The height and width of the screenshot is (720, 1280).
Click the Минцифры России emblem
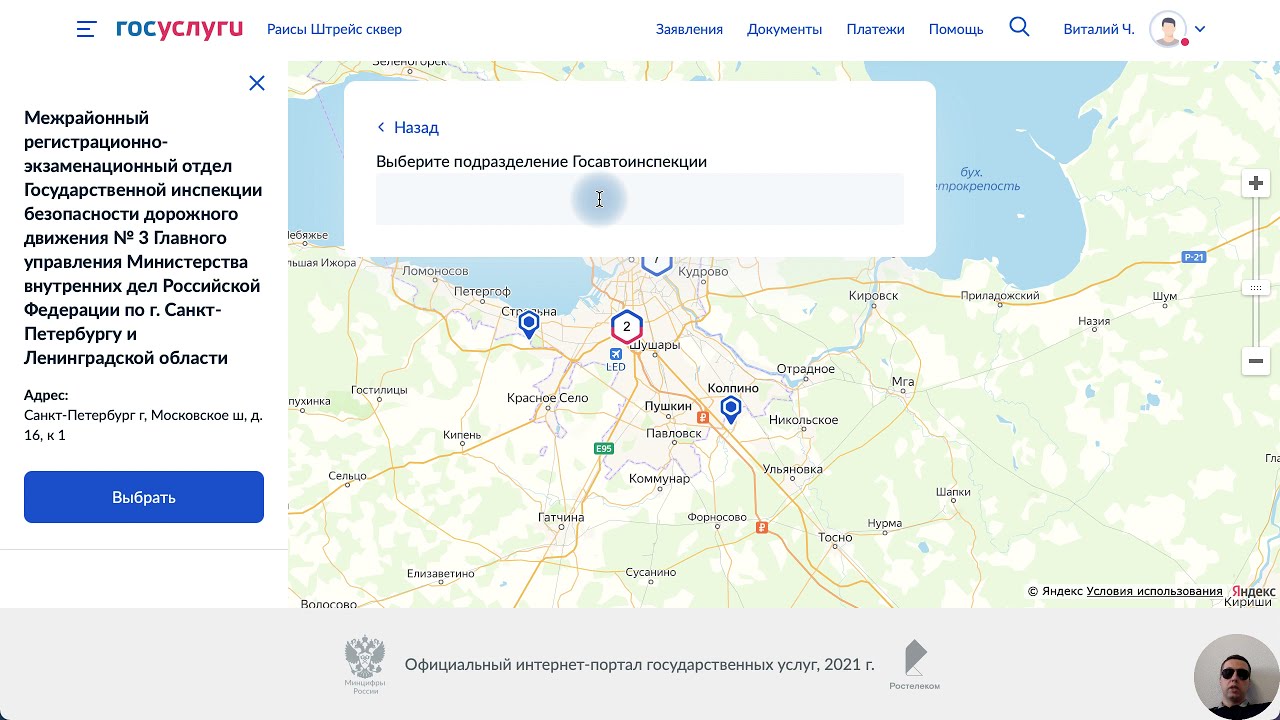[x=365, y=664]
